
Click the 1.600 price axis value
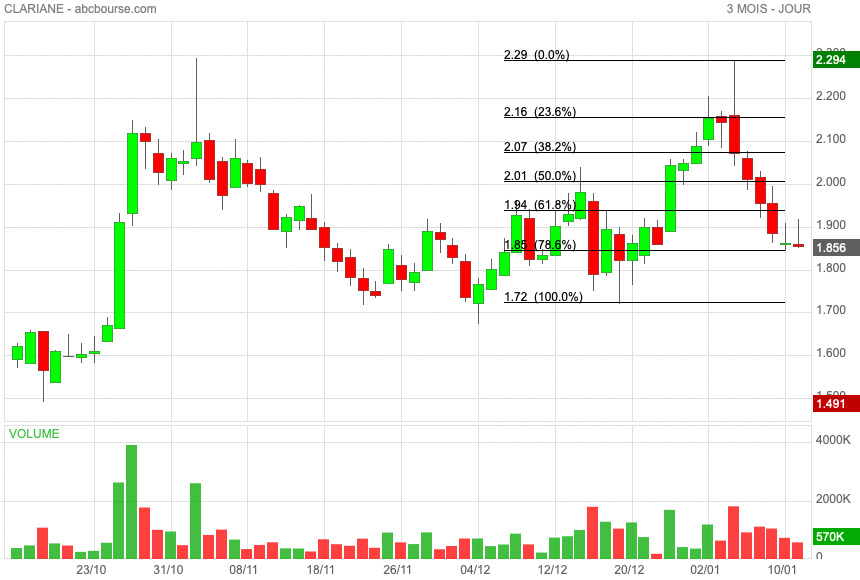pos(831,353)
